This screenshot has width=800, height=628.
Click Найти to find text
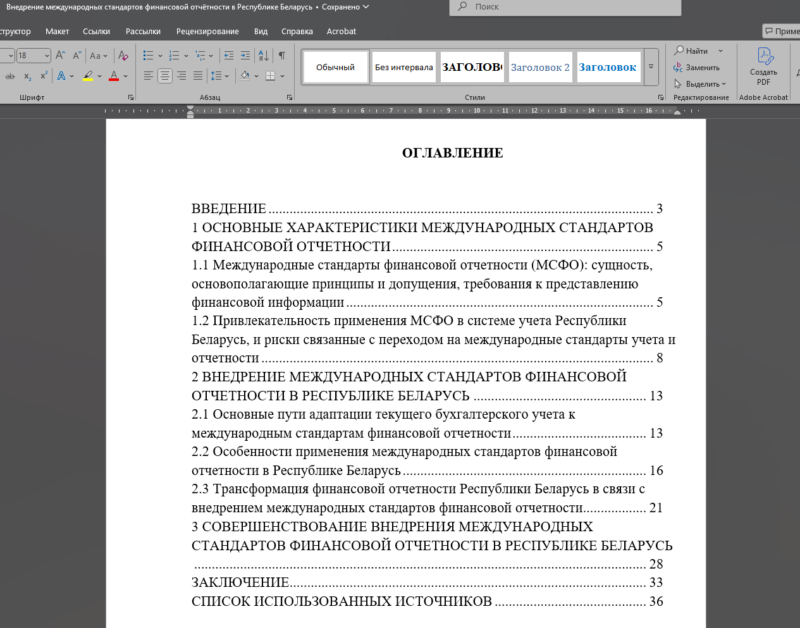click(x=691, y=51)
